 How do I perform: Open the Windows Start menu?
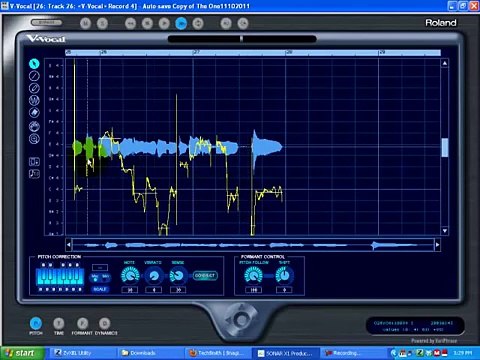pyautogui.click(x=22, y=353)
